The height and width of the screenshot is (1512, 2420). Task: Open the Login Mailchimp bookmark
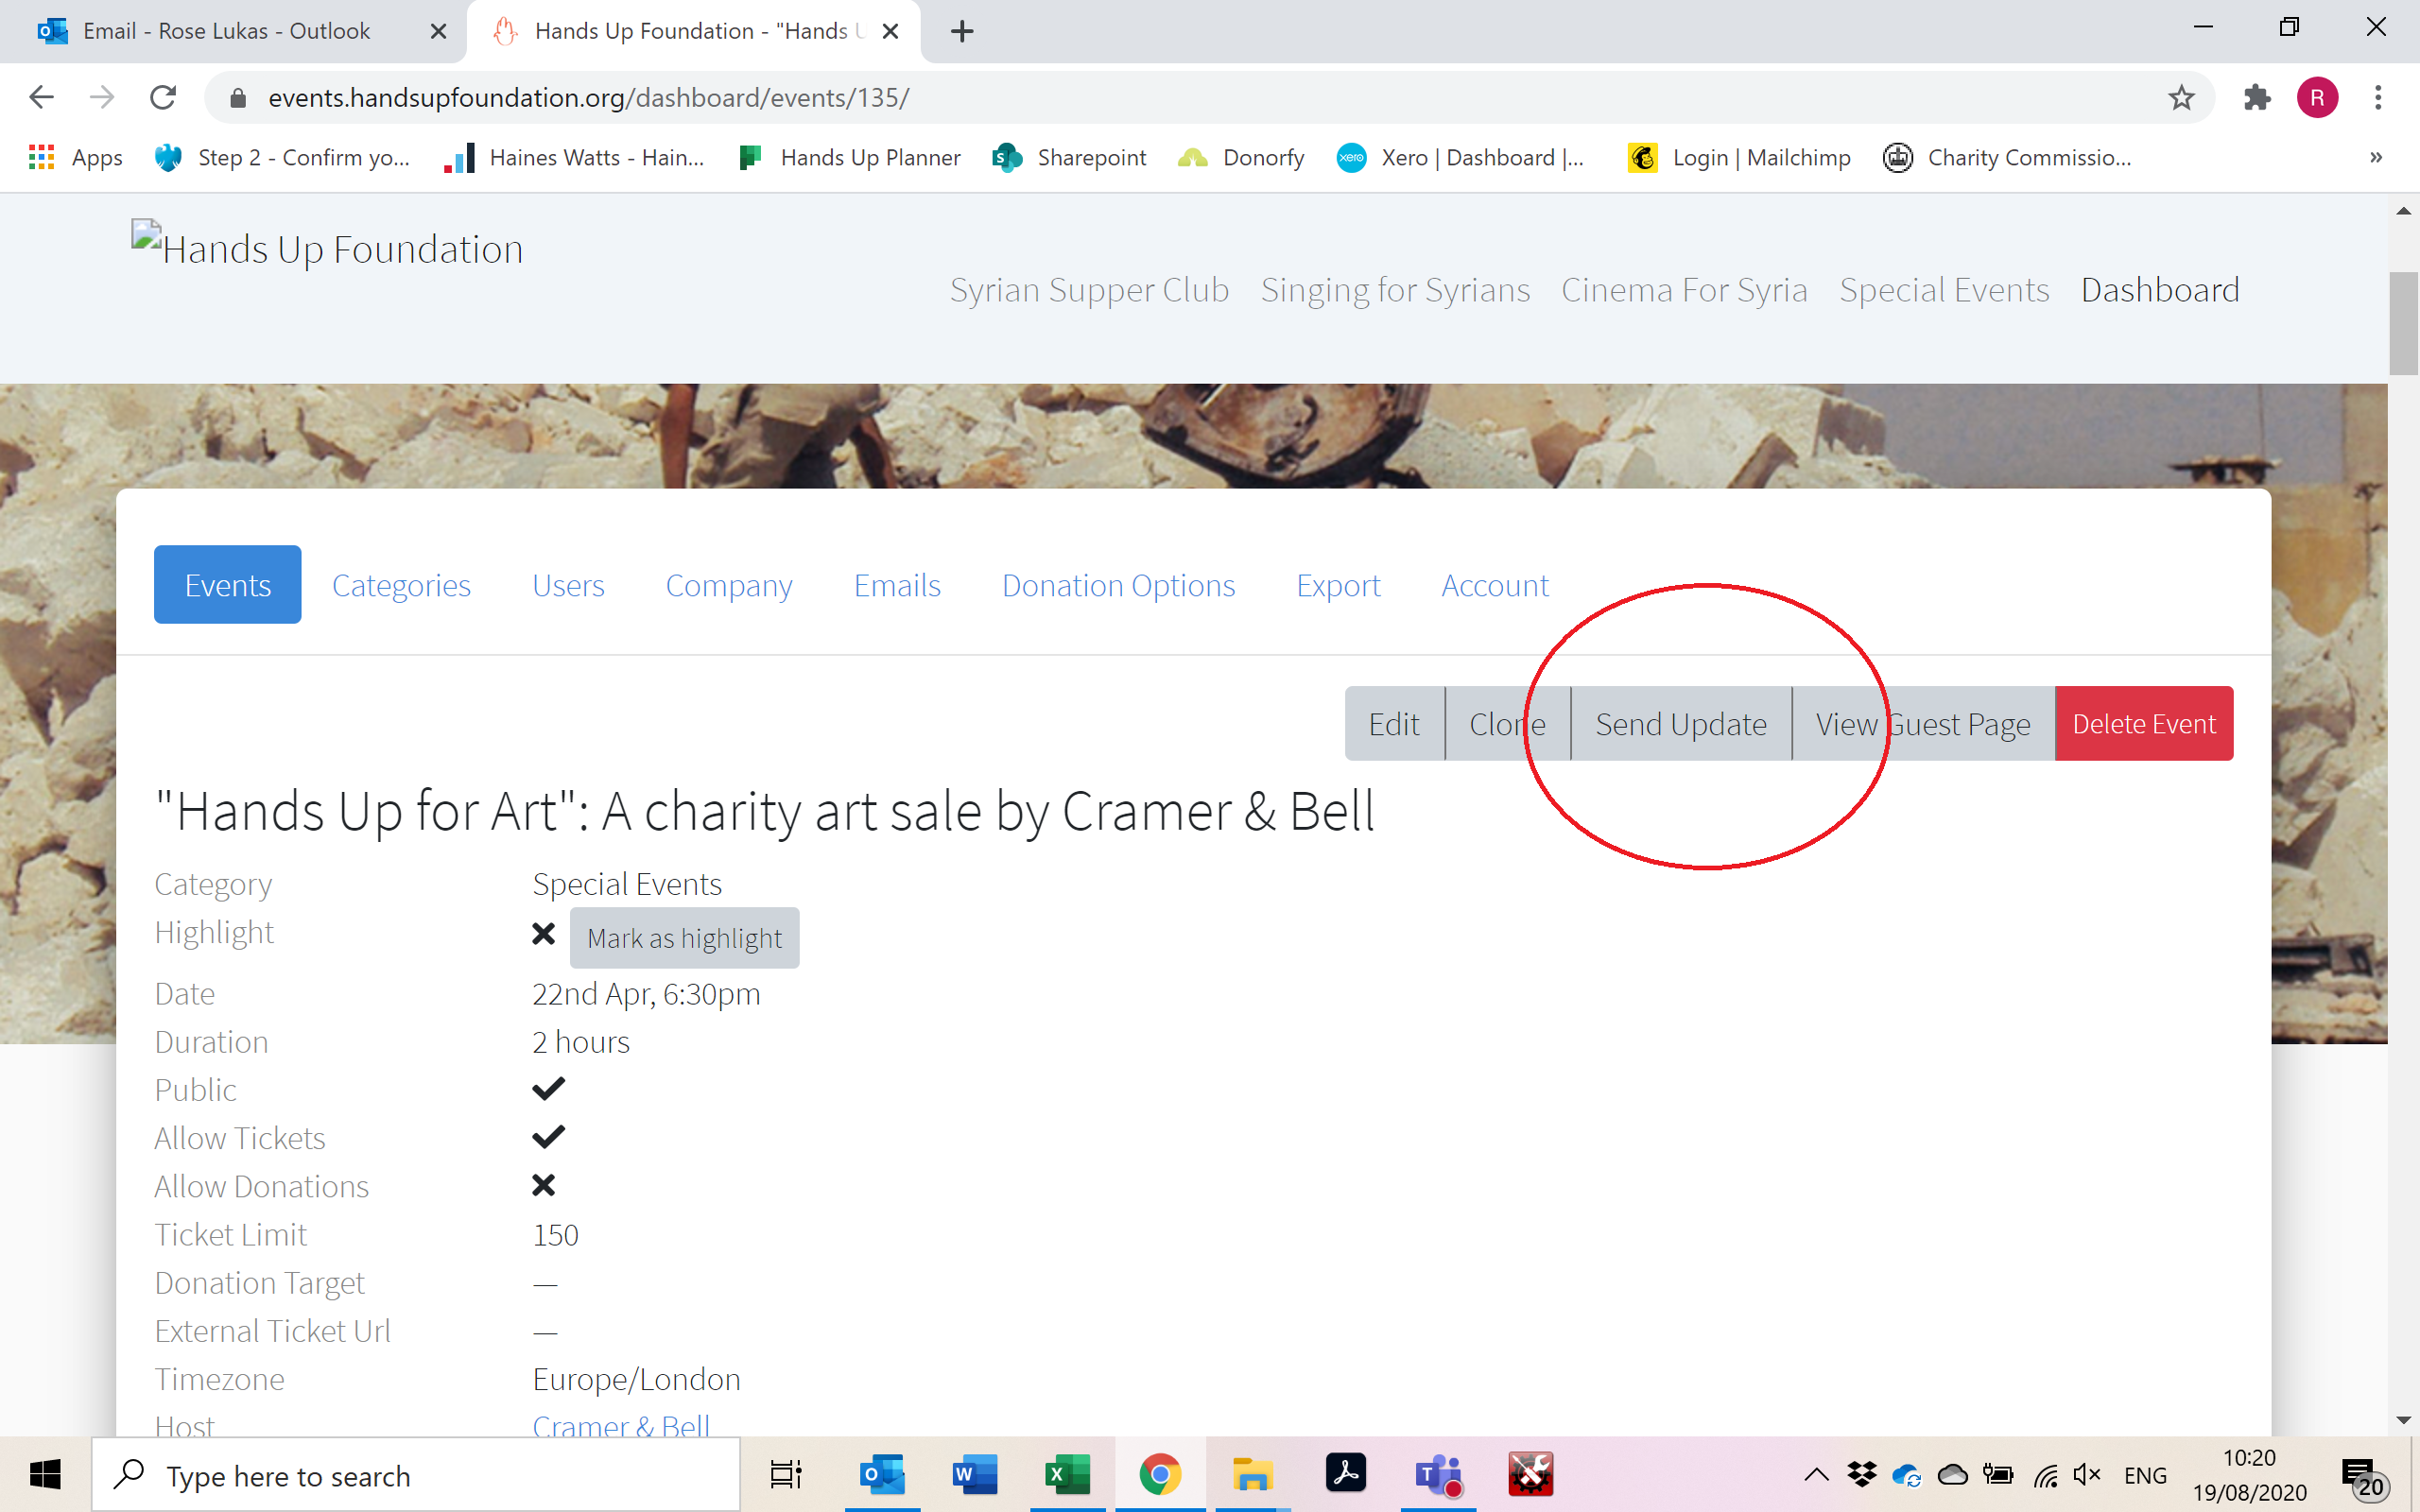click(x=1739, y=157)
